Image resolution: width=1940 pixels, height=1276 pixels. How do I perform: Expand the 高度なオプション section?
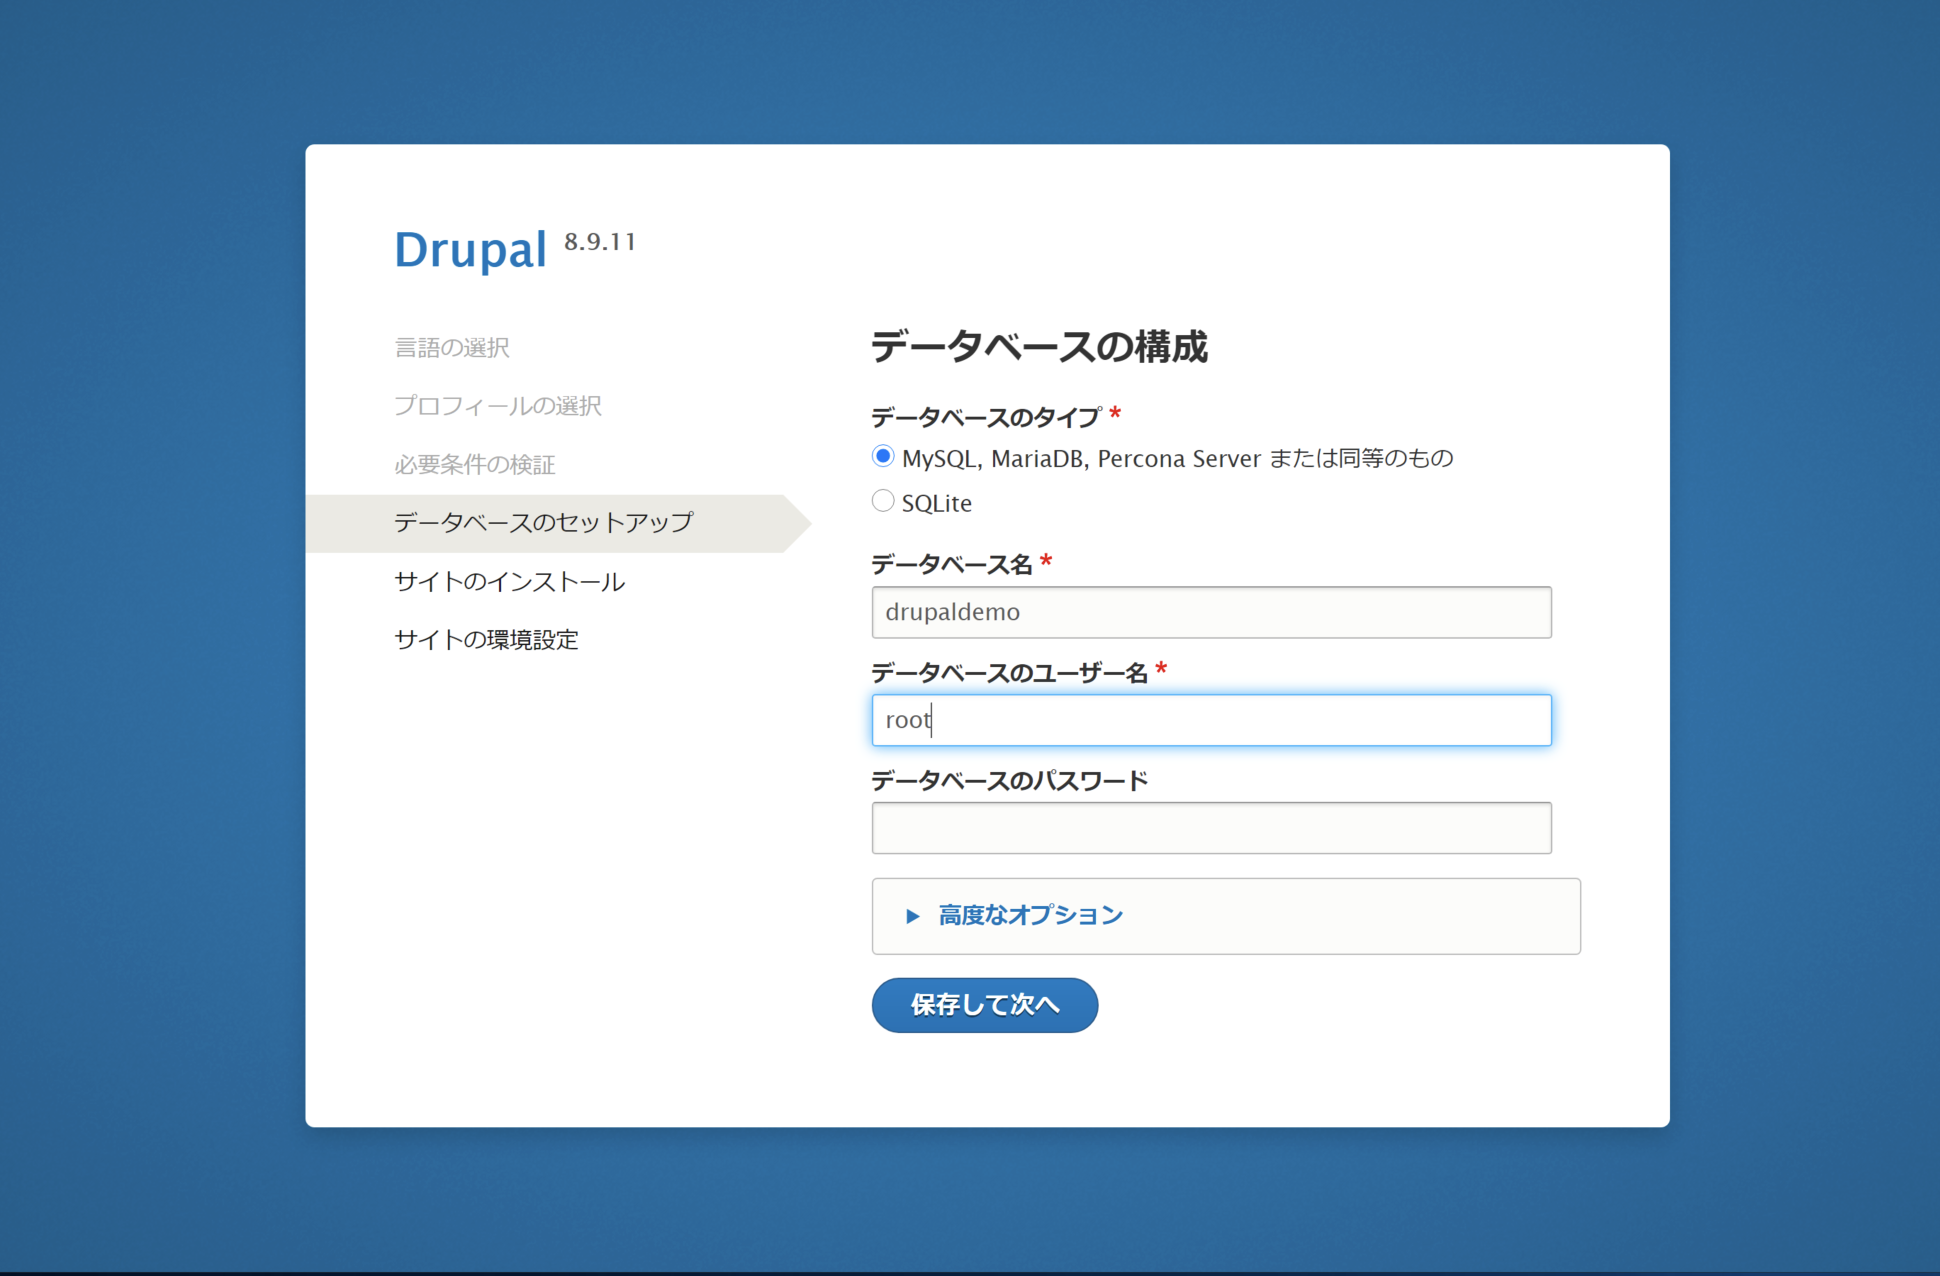coord(1030,915)
